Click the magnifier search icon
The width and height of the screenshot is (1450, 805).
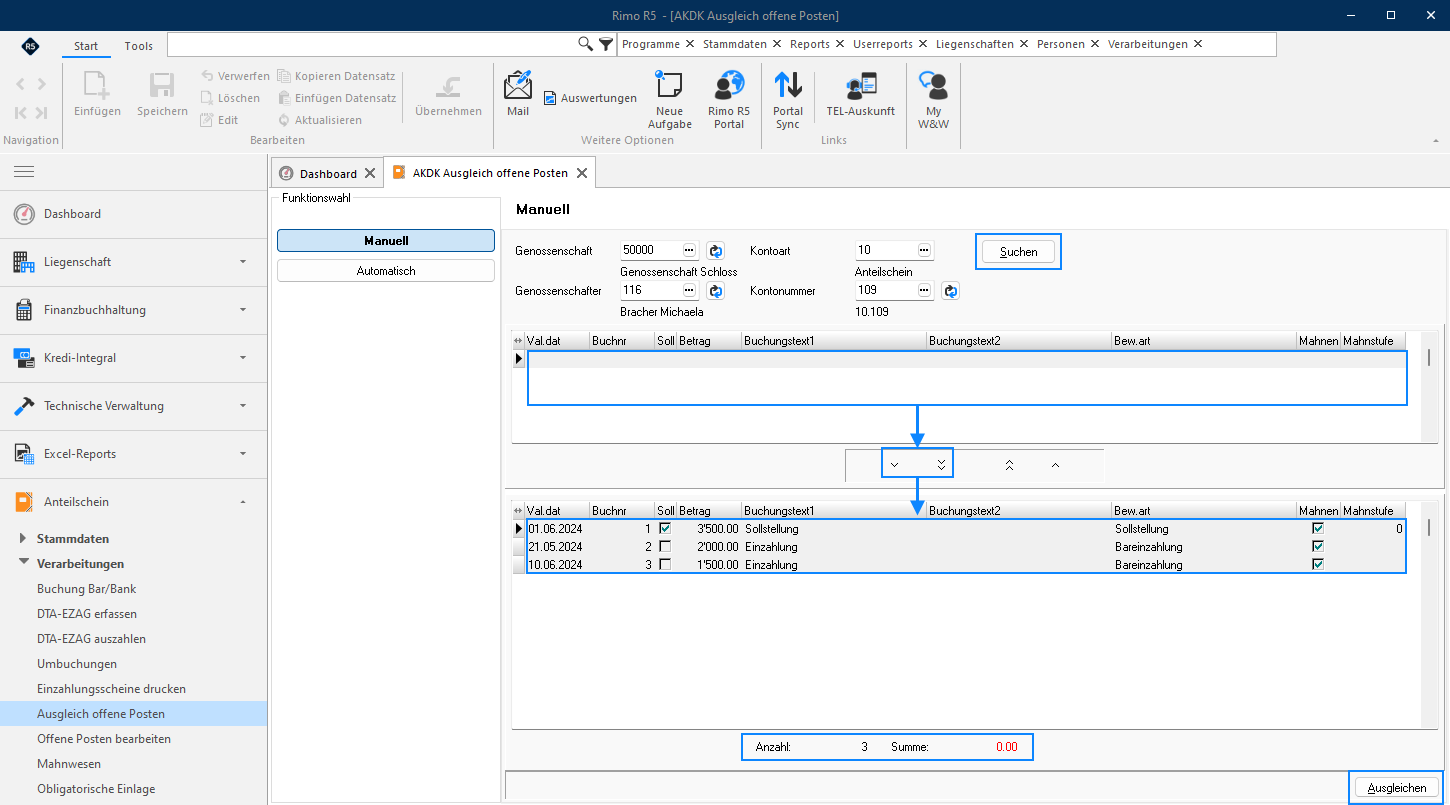[586, 44]
